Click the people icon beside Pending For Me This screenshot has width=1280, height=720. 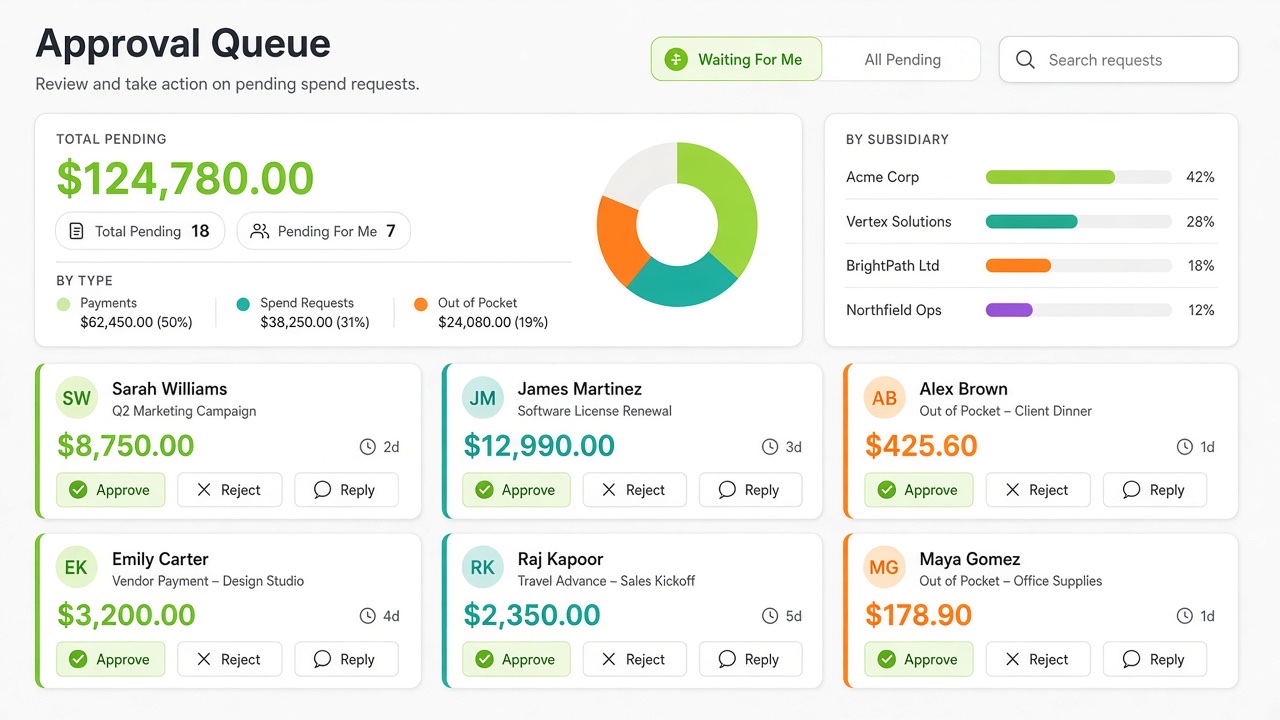(x=260, y=231)
